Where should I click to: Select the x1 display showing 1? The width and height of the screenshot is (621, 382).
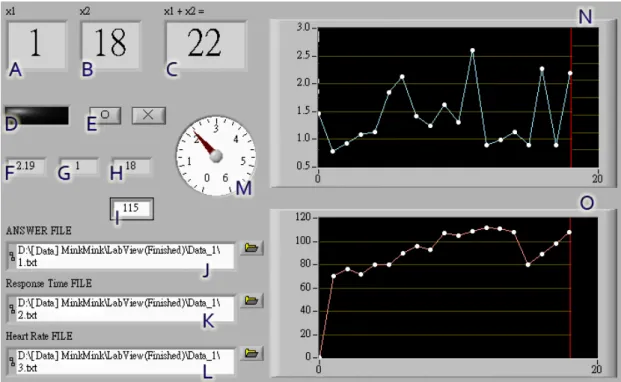pos(36,45)
